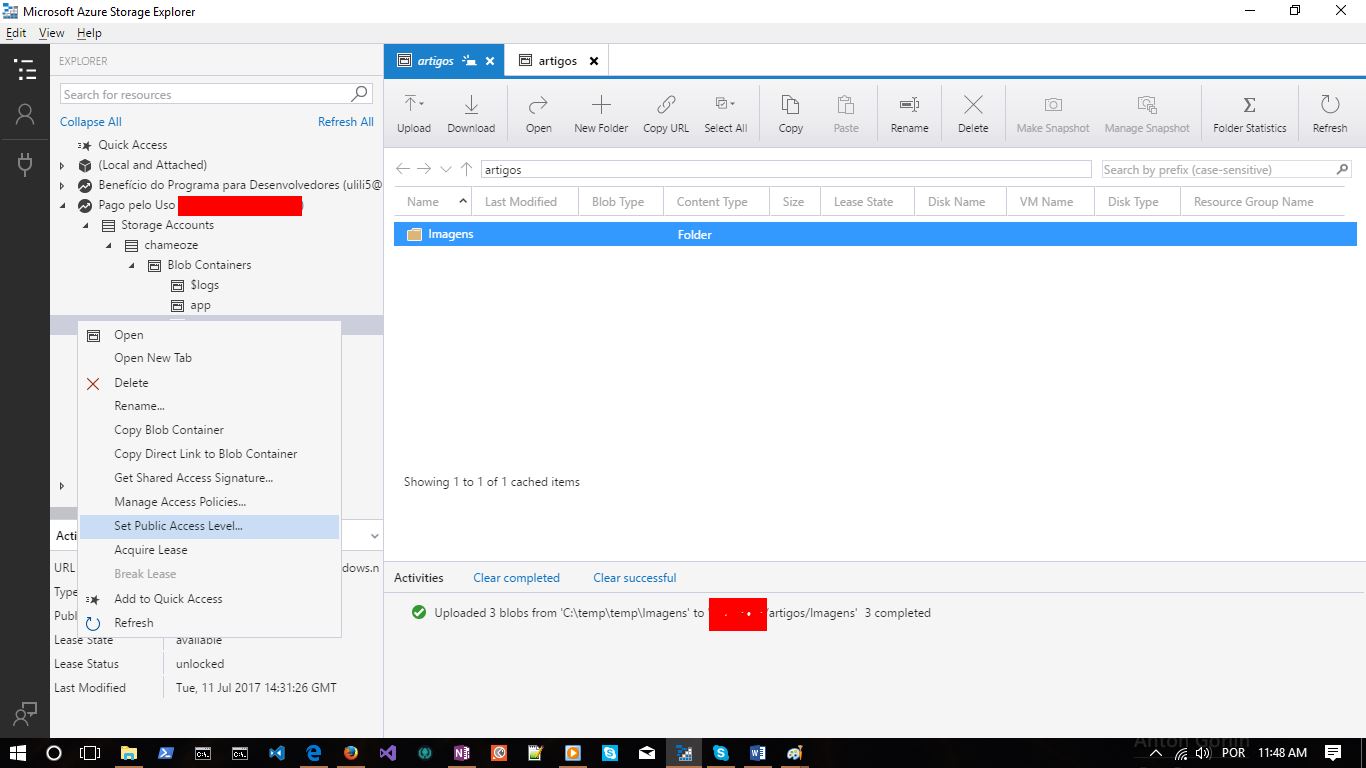Viewport: 1366px width, 768px height.
Task: Click the Download toolbar button
Action: coord(471,114)
